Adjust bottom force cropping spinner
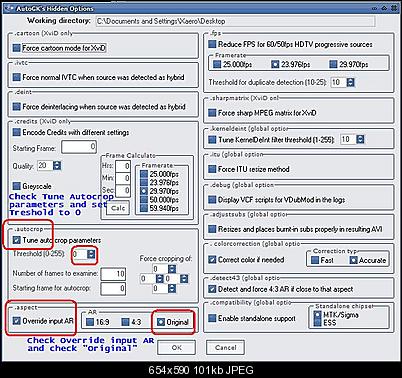The height and width of the screenshot is (378, 402). pyautogui.click(x=172, y=288)
